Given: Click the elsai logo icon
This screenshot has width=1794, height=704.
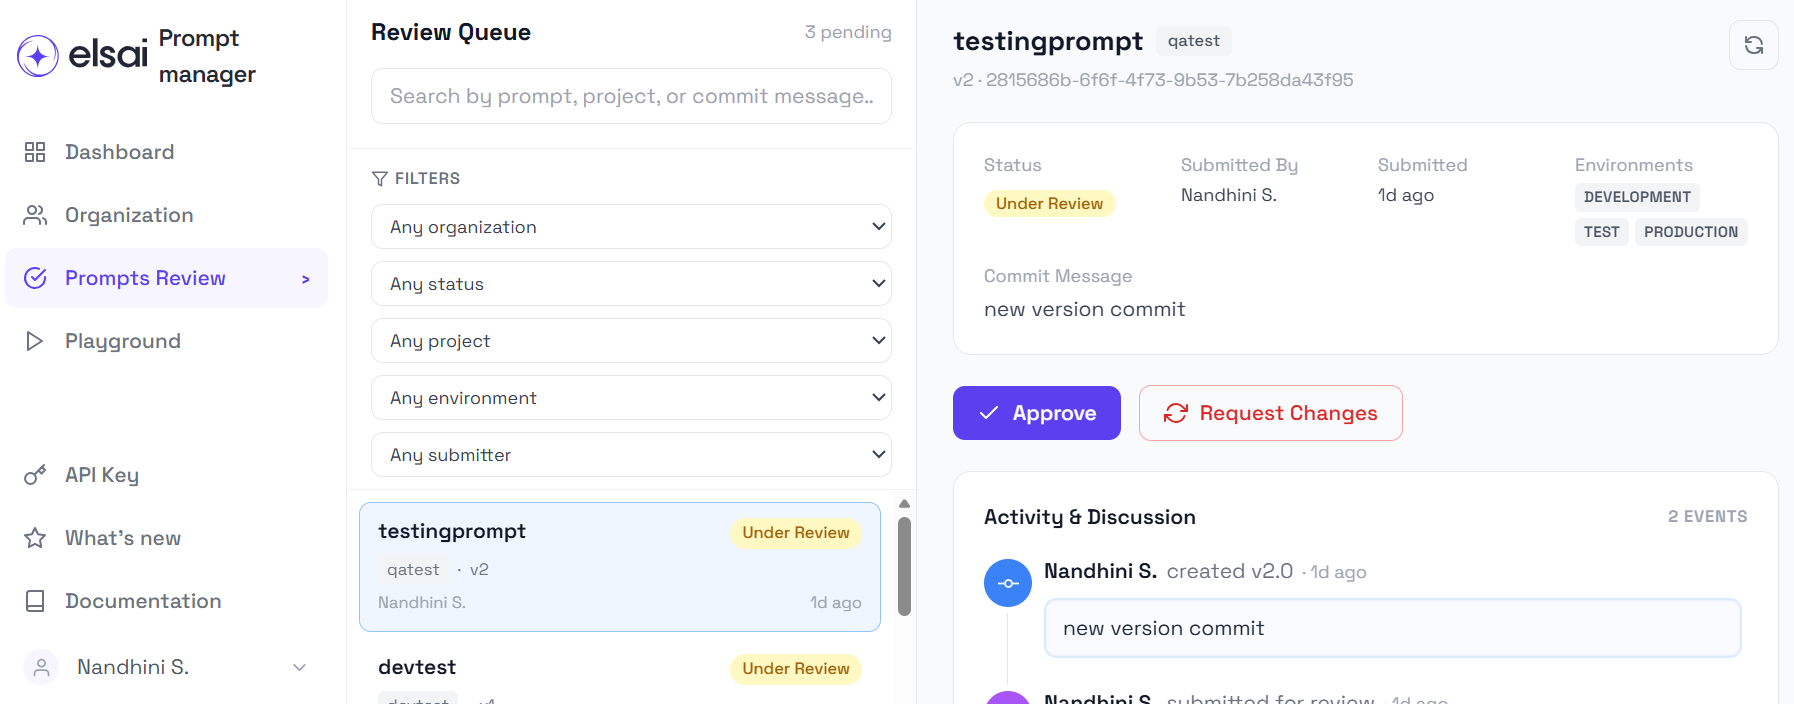Looking at the screenshot, I should 37,56.
